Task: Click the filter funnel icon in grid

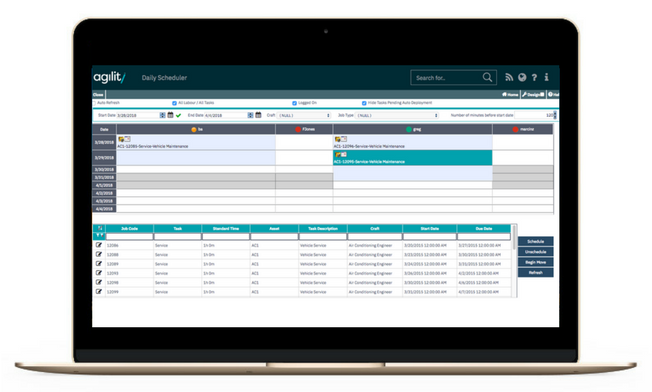Action: tap(99, 236)
